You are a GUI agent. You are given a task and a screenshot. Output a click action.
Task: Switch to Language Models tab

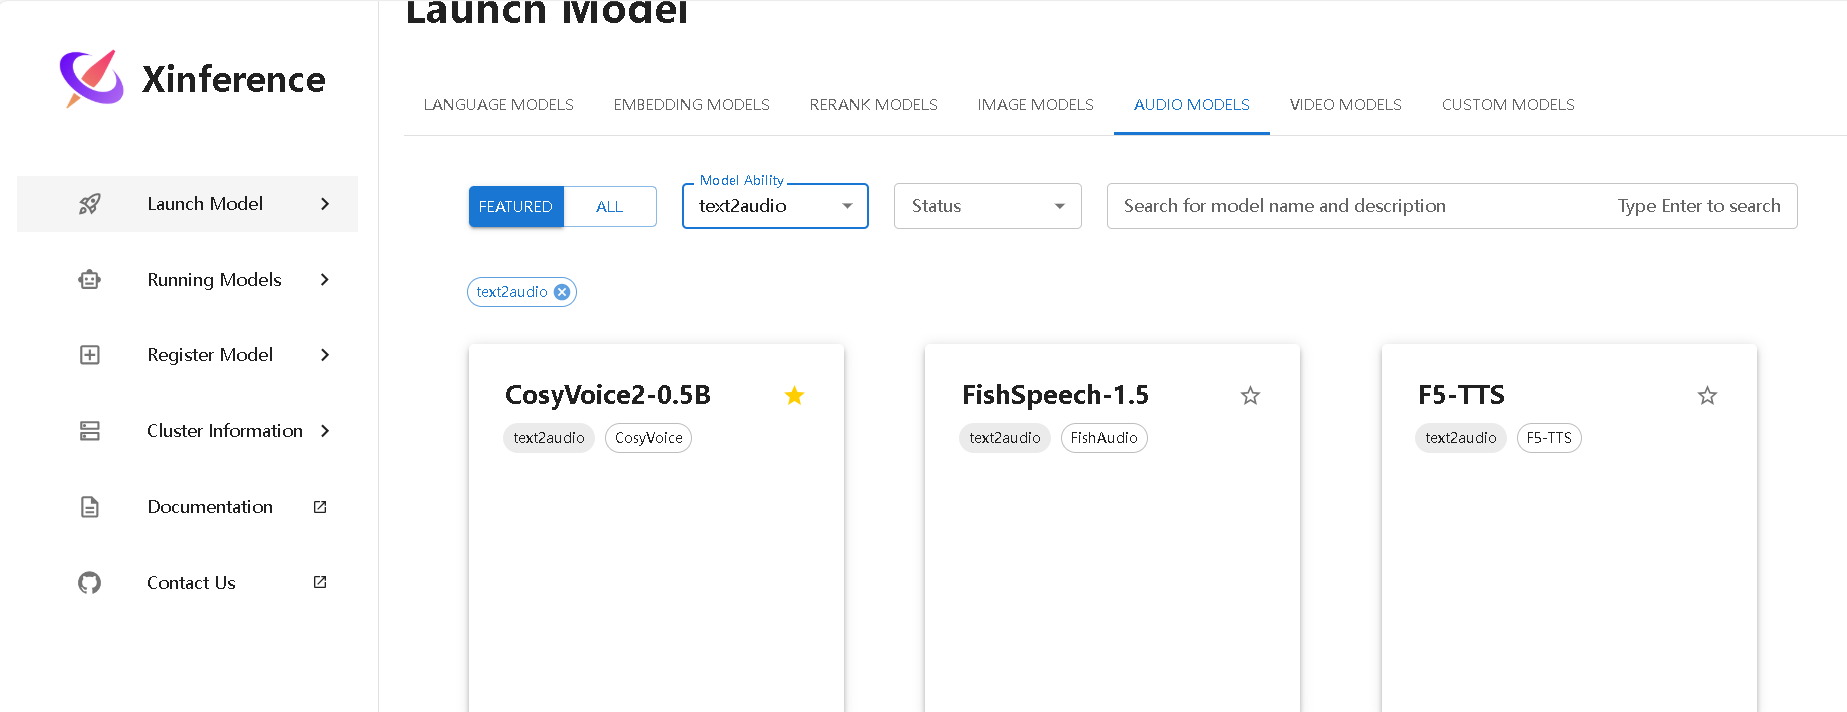[499, 105]
